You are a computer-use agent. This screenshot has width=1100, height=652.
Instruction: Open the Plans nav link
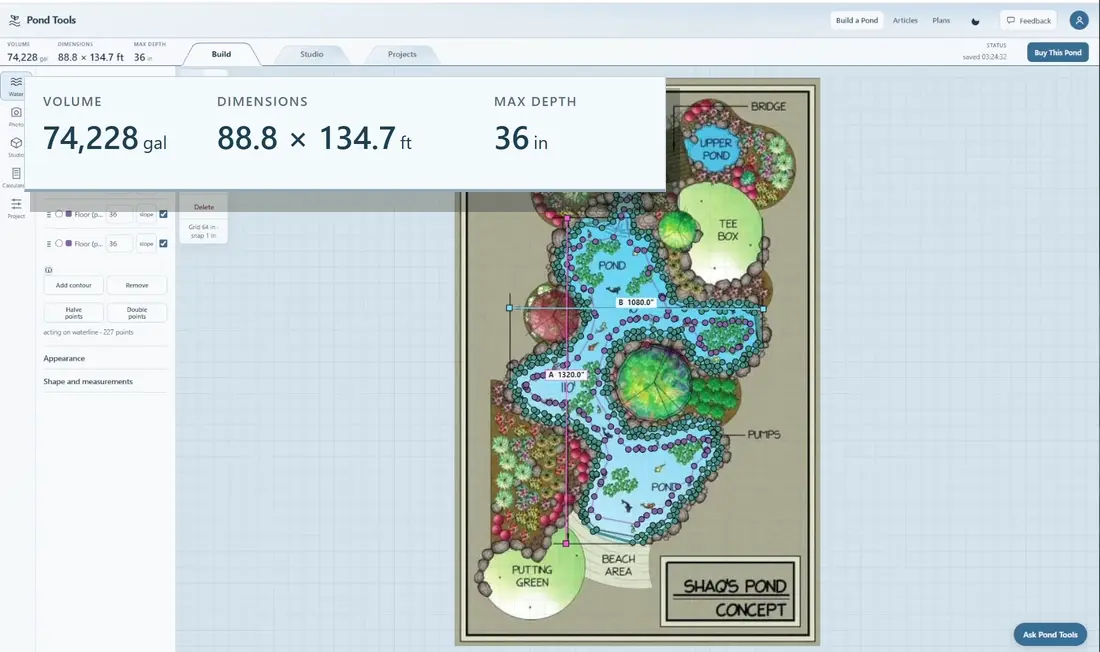point(941,20)
